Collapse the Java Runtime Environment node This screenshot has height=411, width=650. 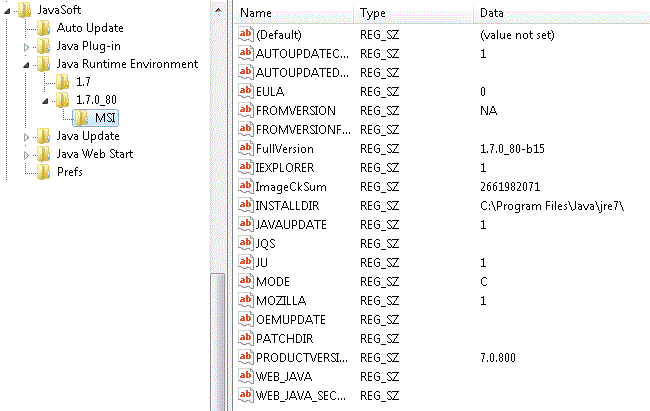[26, 65]
